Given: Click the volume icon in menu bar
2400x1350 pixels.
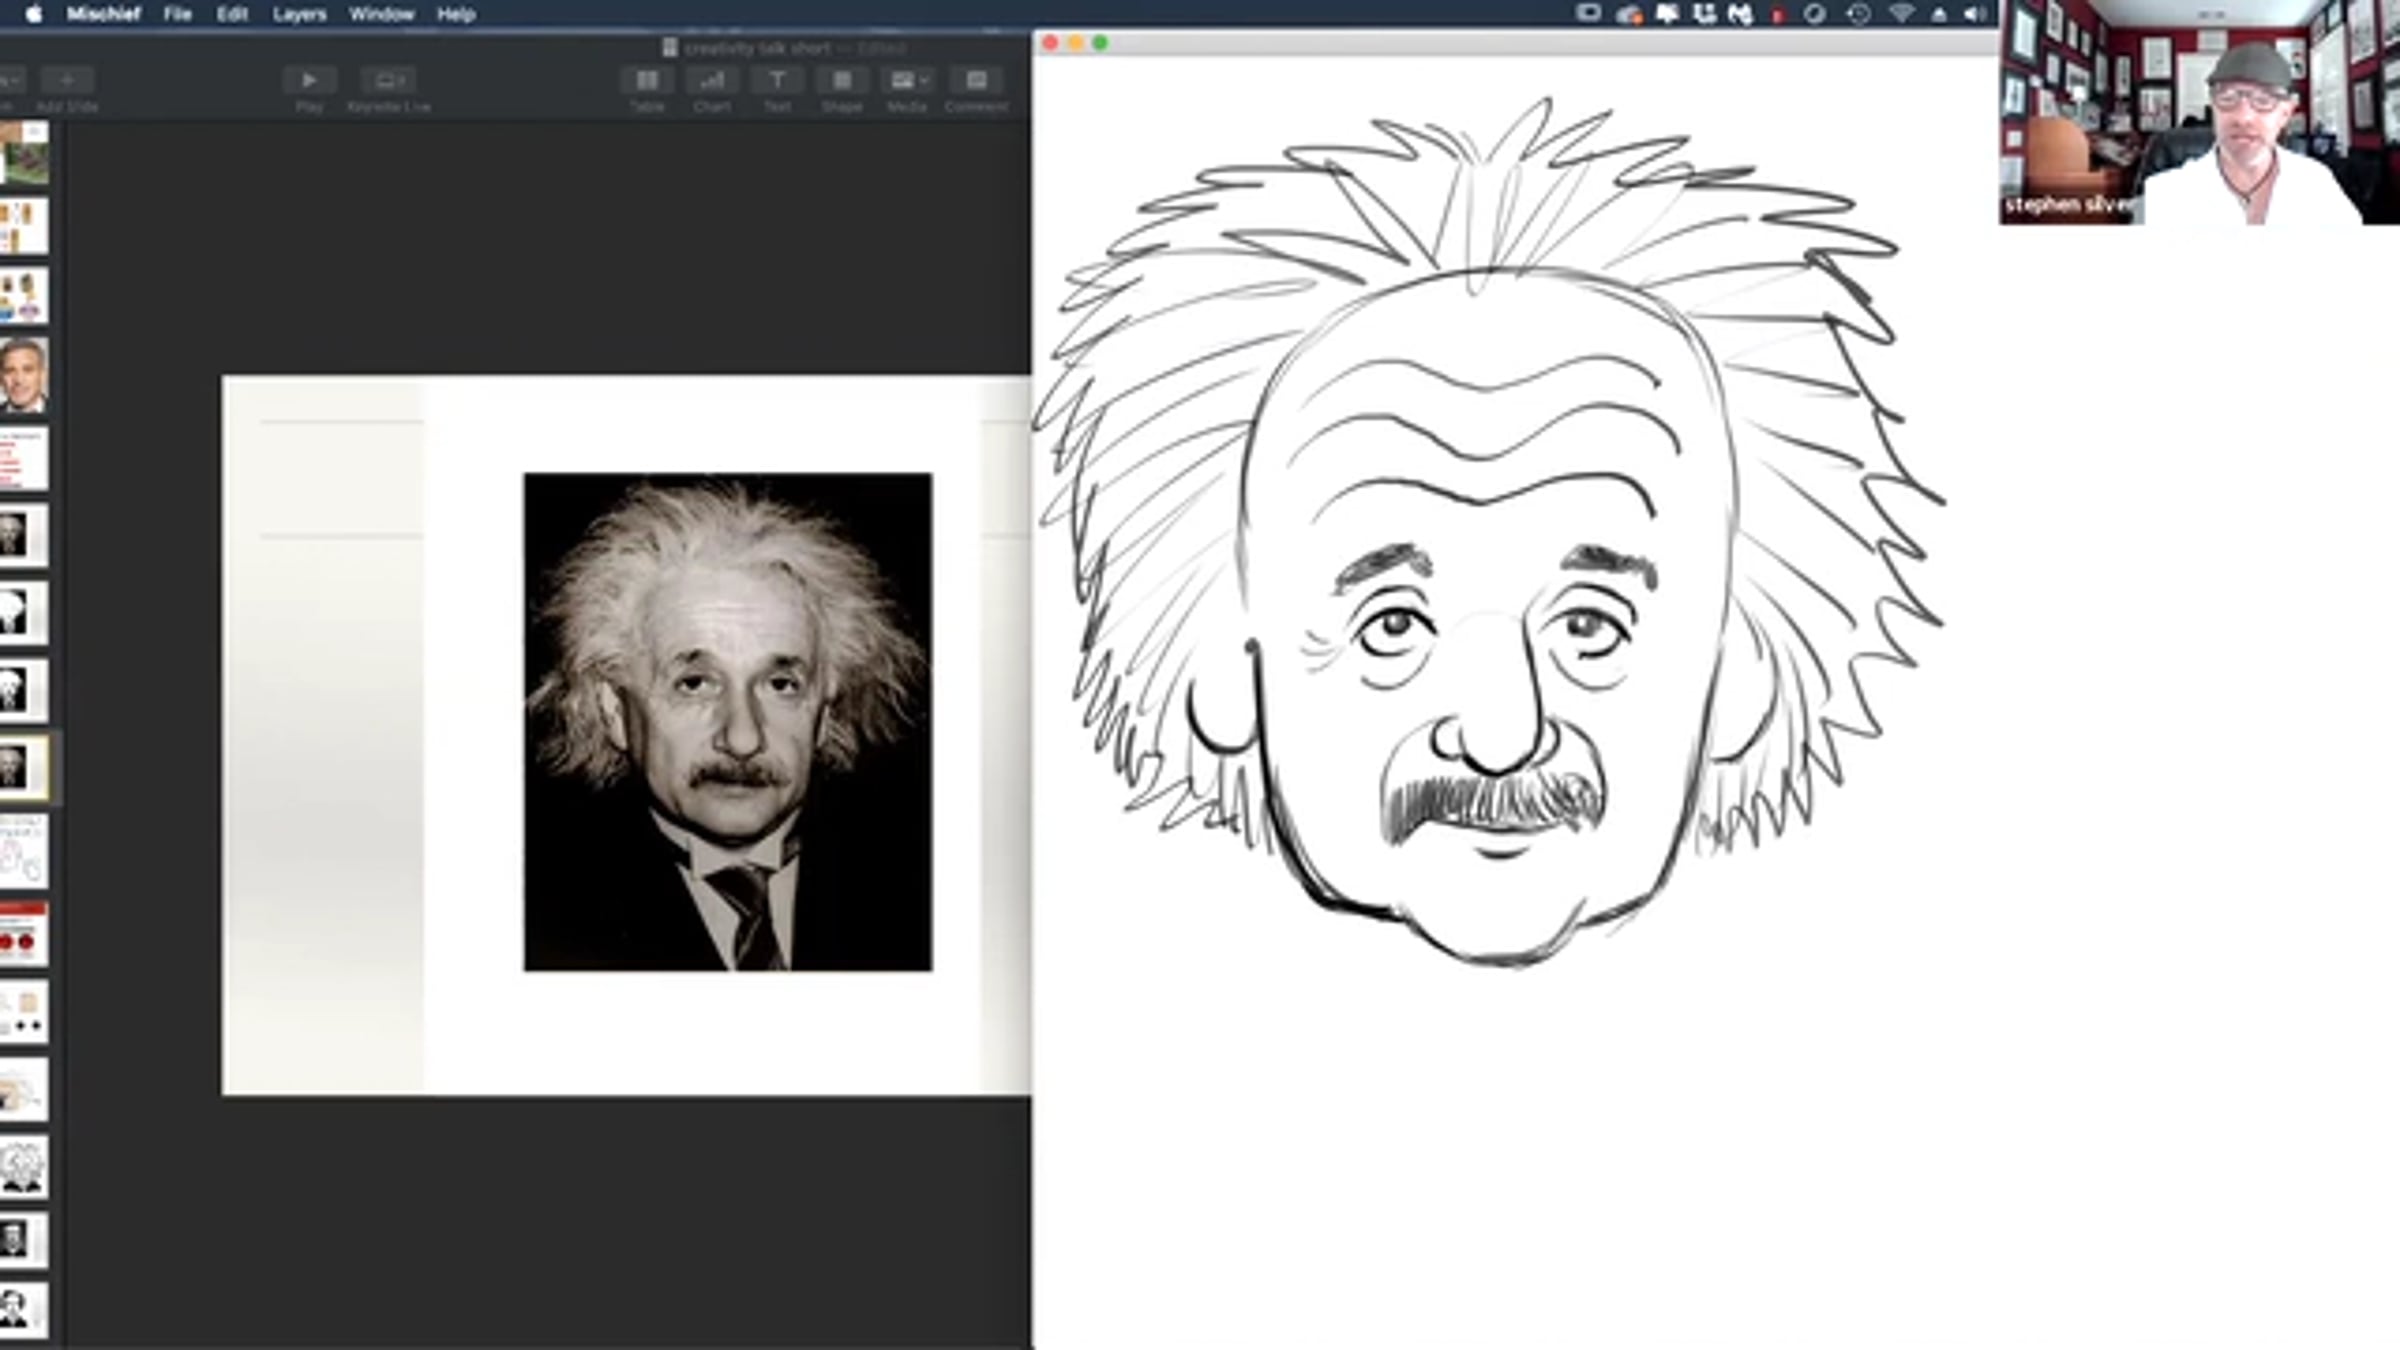Looking at the screenshot, I should tap(1974, 14).
